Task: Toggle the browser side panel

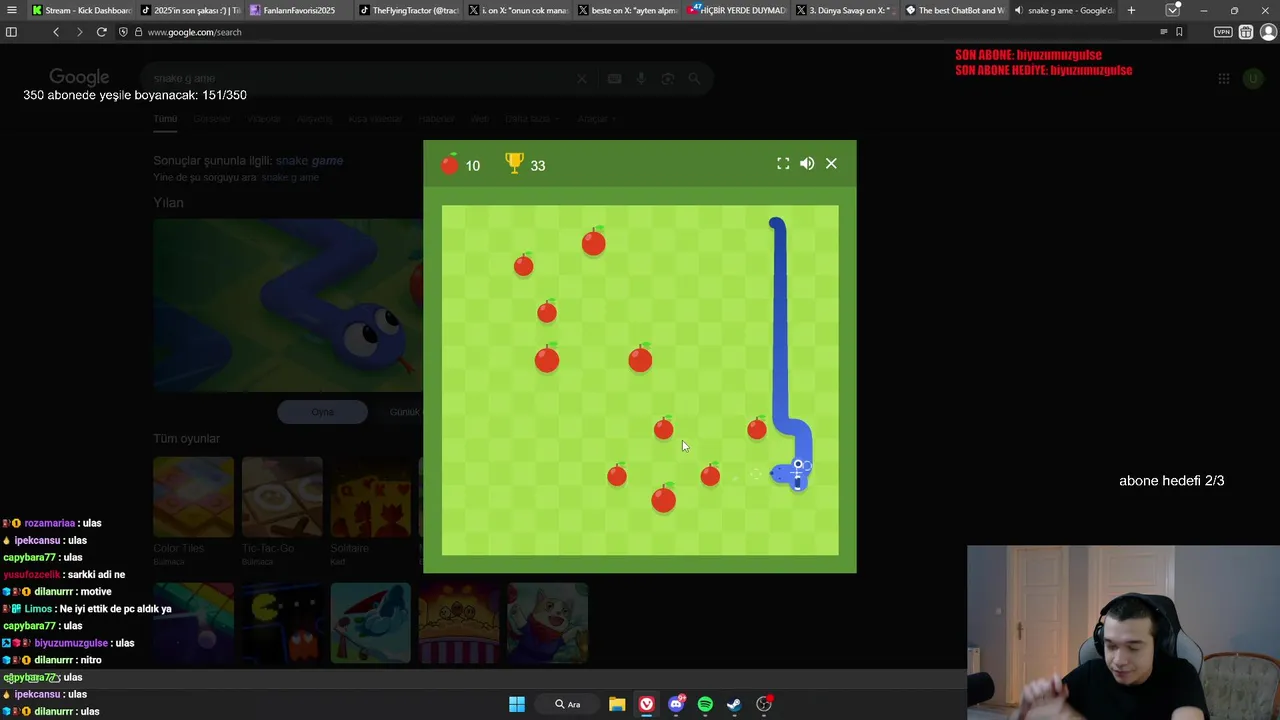Action: click(x=11, y=32)
